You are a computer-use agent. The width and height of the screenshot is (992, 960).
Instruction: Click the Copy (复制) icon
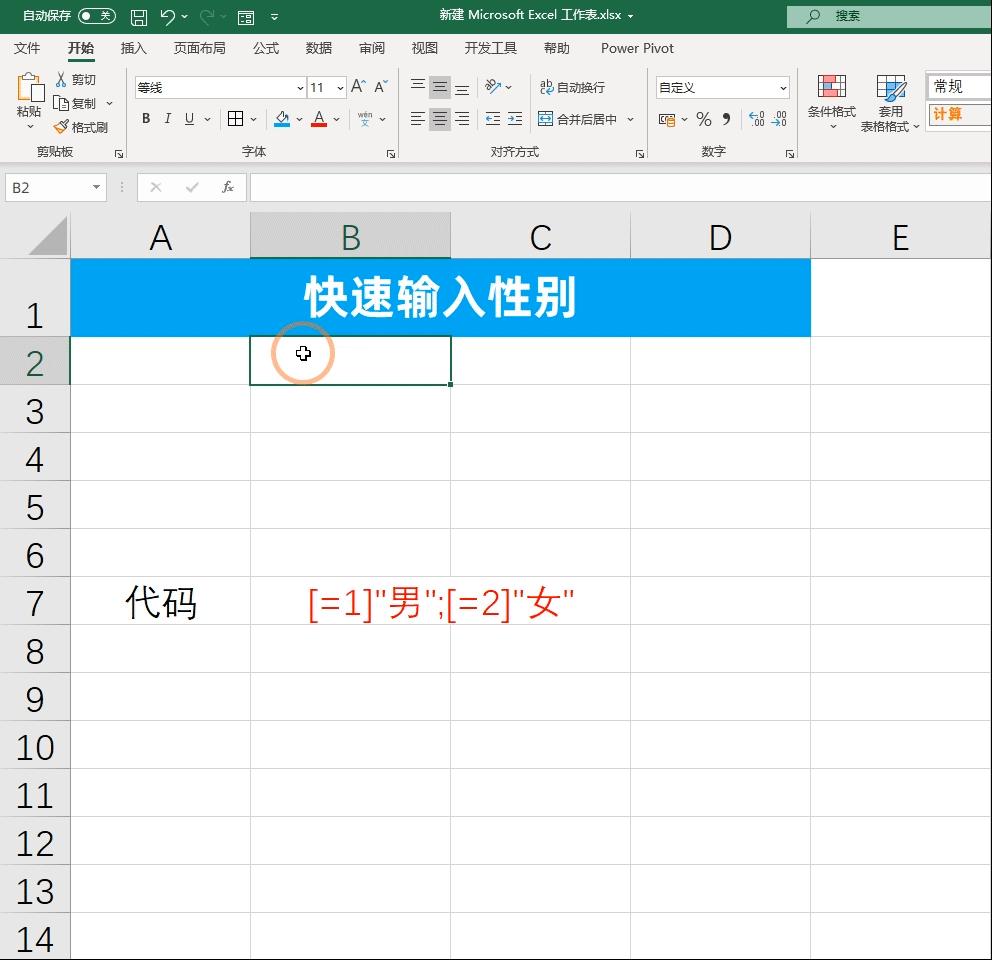click(60, 102)
